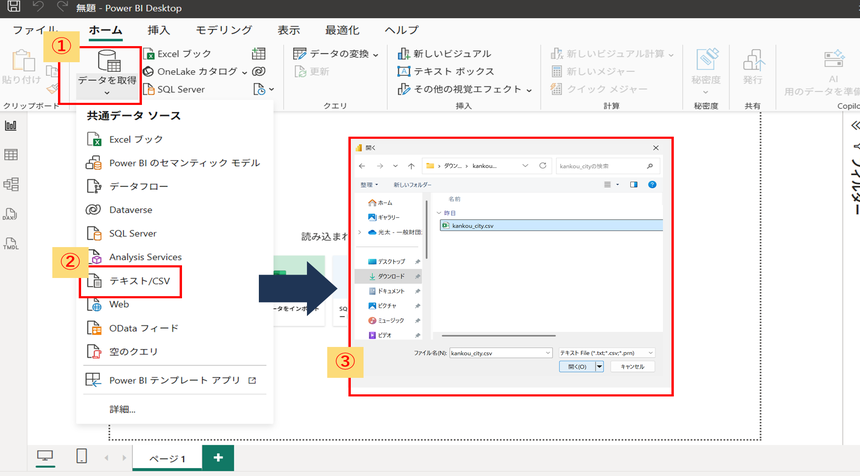The height and width of the screenshot is (476, 860).
Task: Select ホーム in the Open dialog sidebar
Action: tap(381, 203)
